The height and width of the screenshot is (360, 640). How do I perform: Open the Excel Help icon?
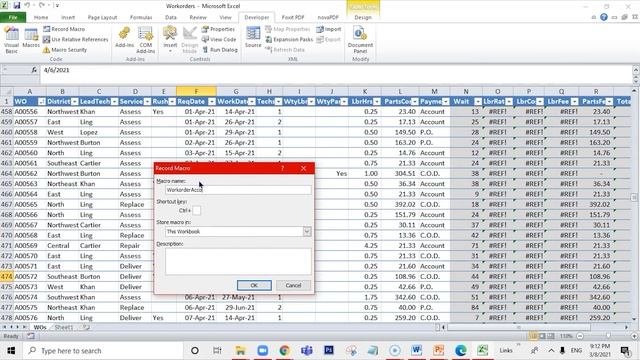(x=604, y=17)
